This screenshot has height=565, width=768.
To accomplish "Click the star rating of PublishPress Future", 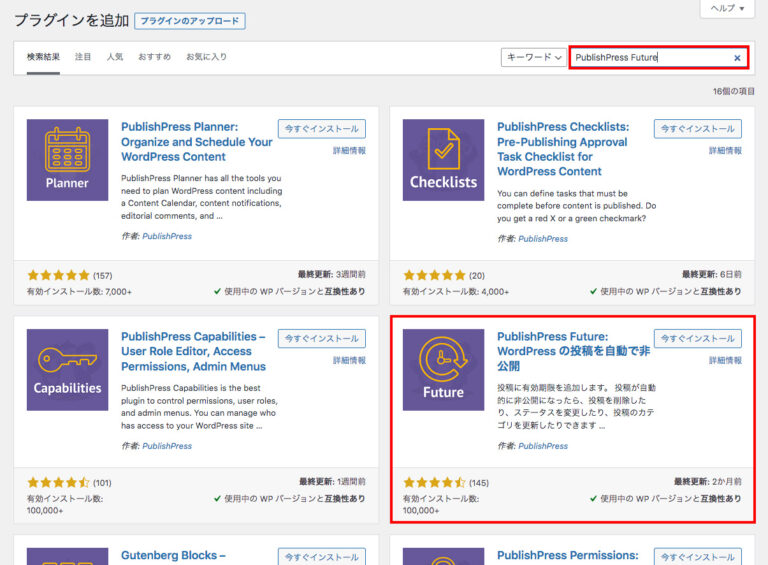I will click(434, 483).
